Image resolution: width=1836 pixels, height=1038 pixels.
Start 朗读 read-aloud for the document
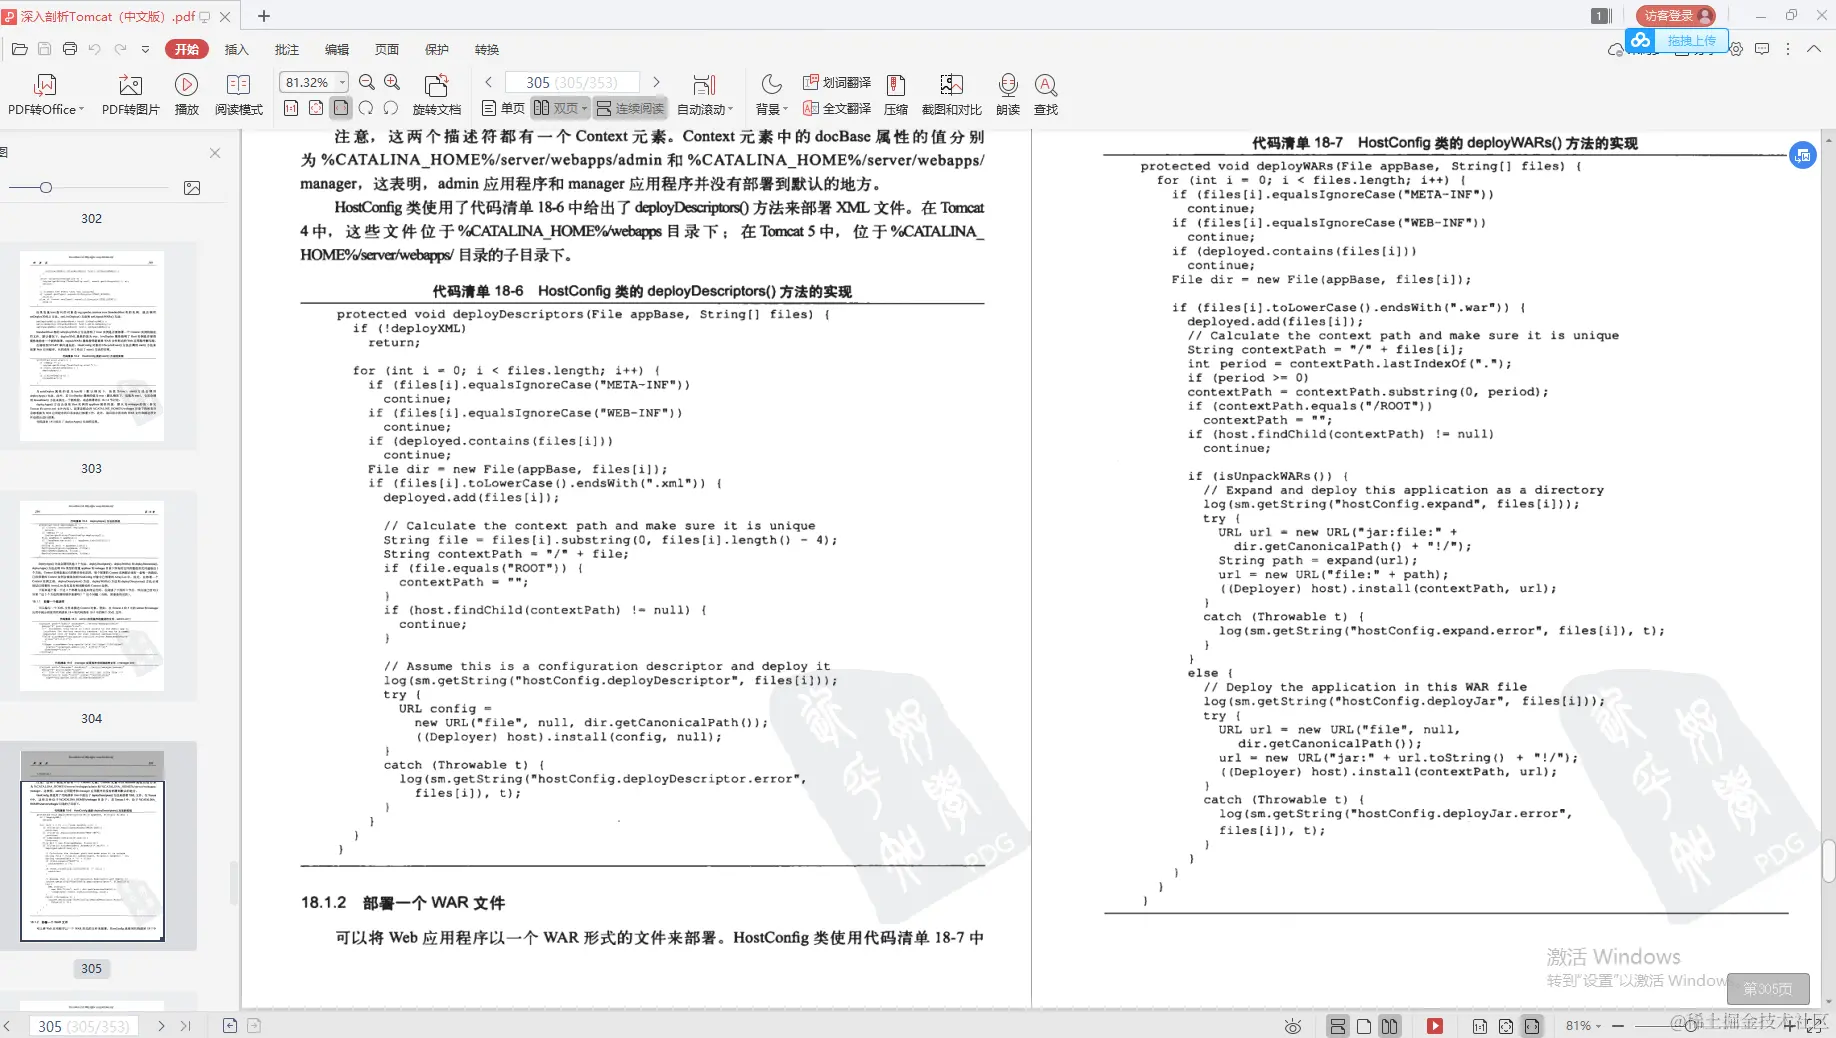1007,93
